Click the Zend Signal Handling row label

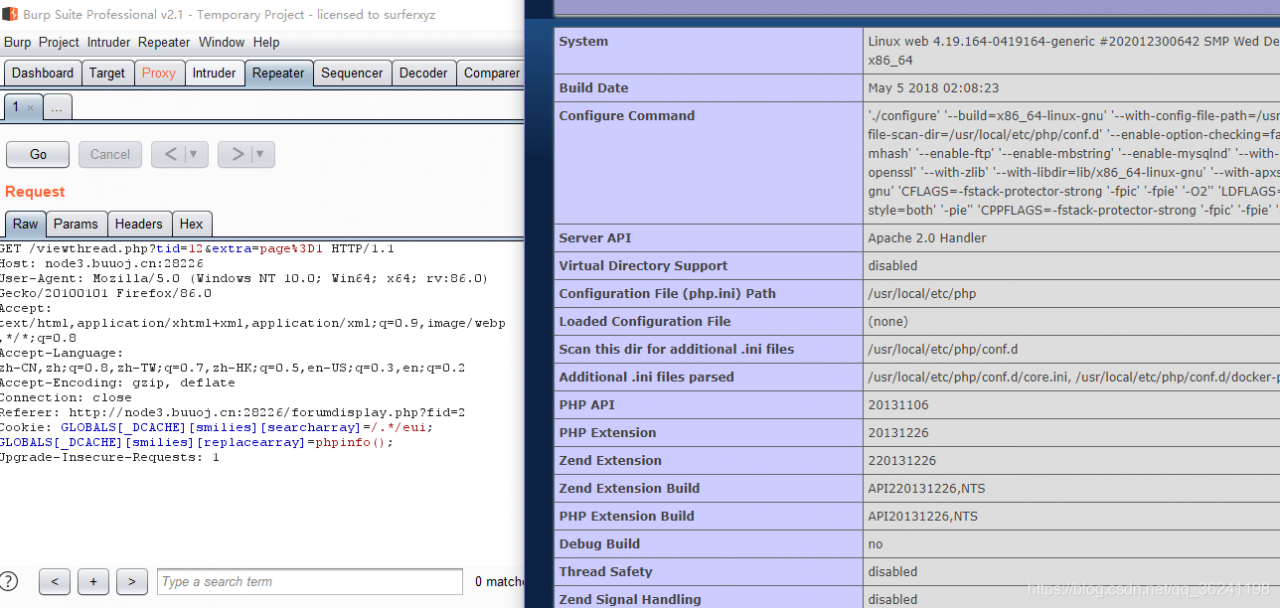pyautogui.click(x=630, y=599)
